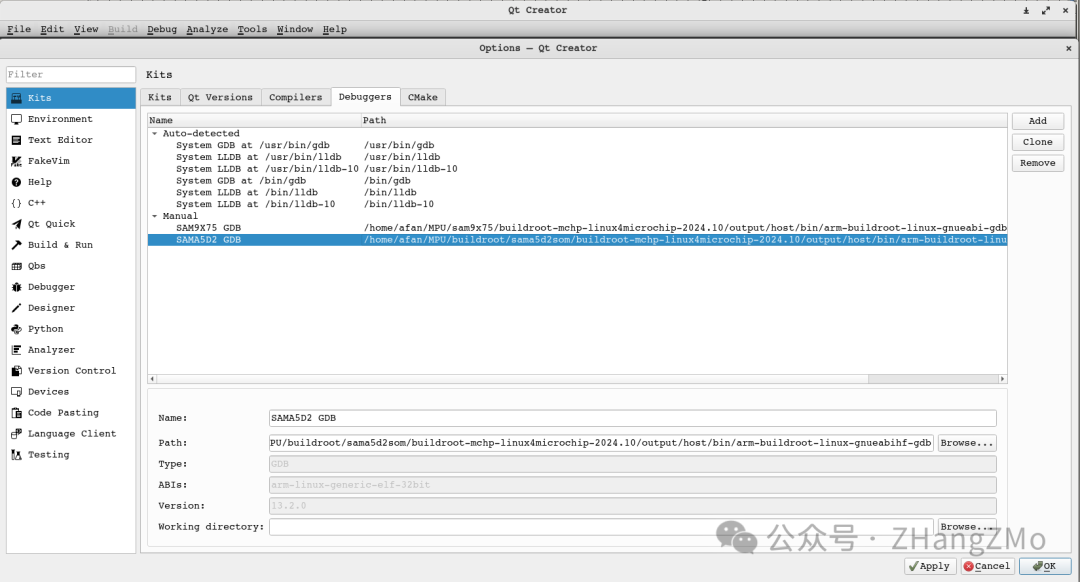The height and width of the screenshot is (582, 1080).
Task: Open the Help menu in menubar
Action: point(335,29)
